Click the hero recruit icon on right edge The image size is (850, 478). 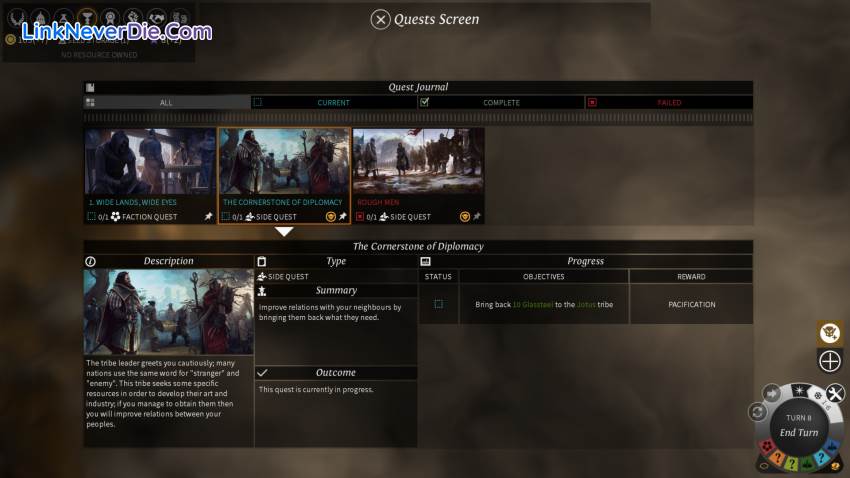[829, 333]
